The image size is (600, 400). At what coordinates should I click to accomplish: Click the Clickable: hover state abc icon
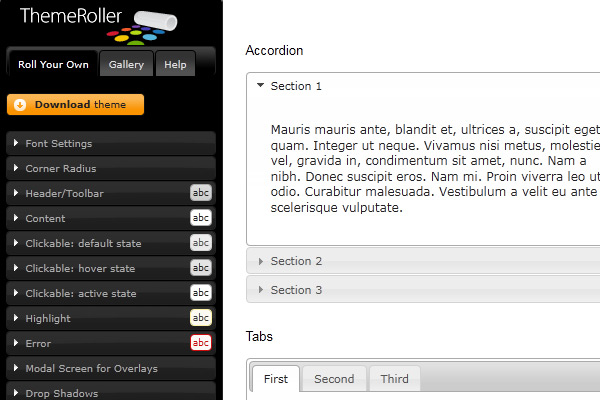pyautogui.click(x=201, y=268)
